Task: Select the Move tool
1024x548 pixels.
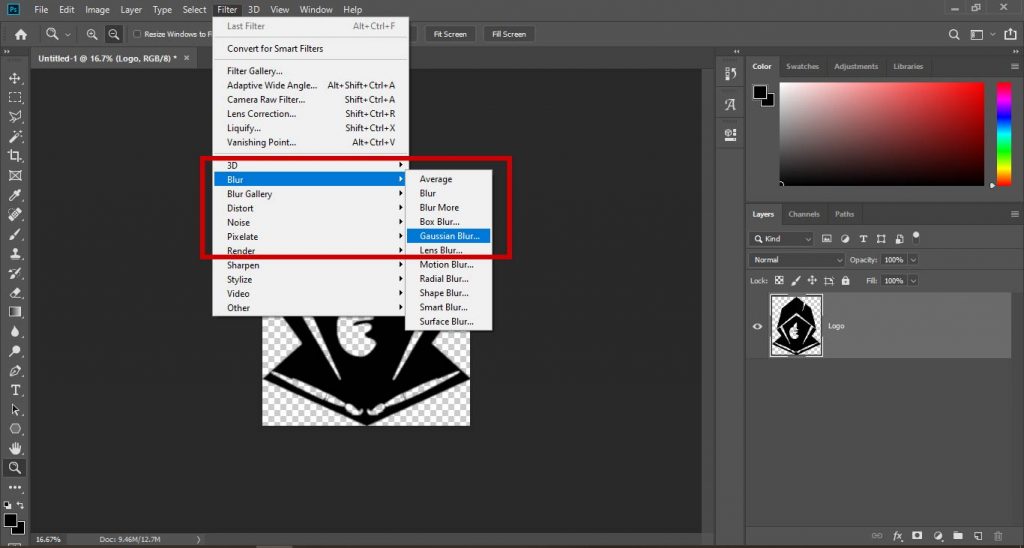Action: pyautogui.click(x=14, y=78)
